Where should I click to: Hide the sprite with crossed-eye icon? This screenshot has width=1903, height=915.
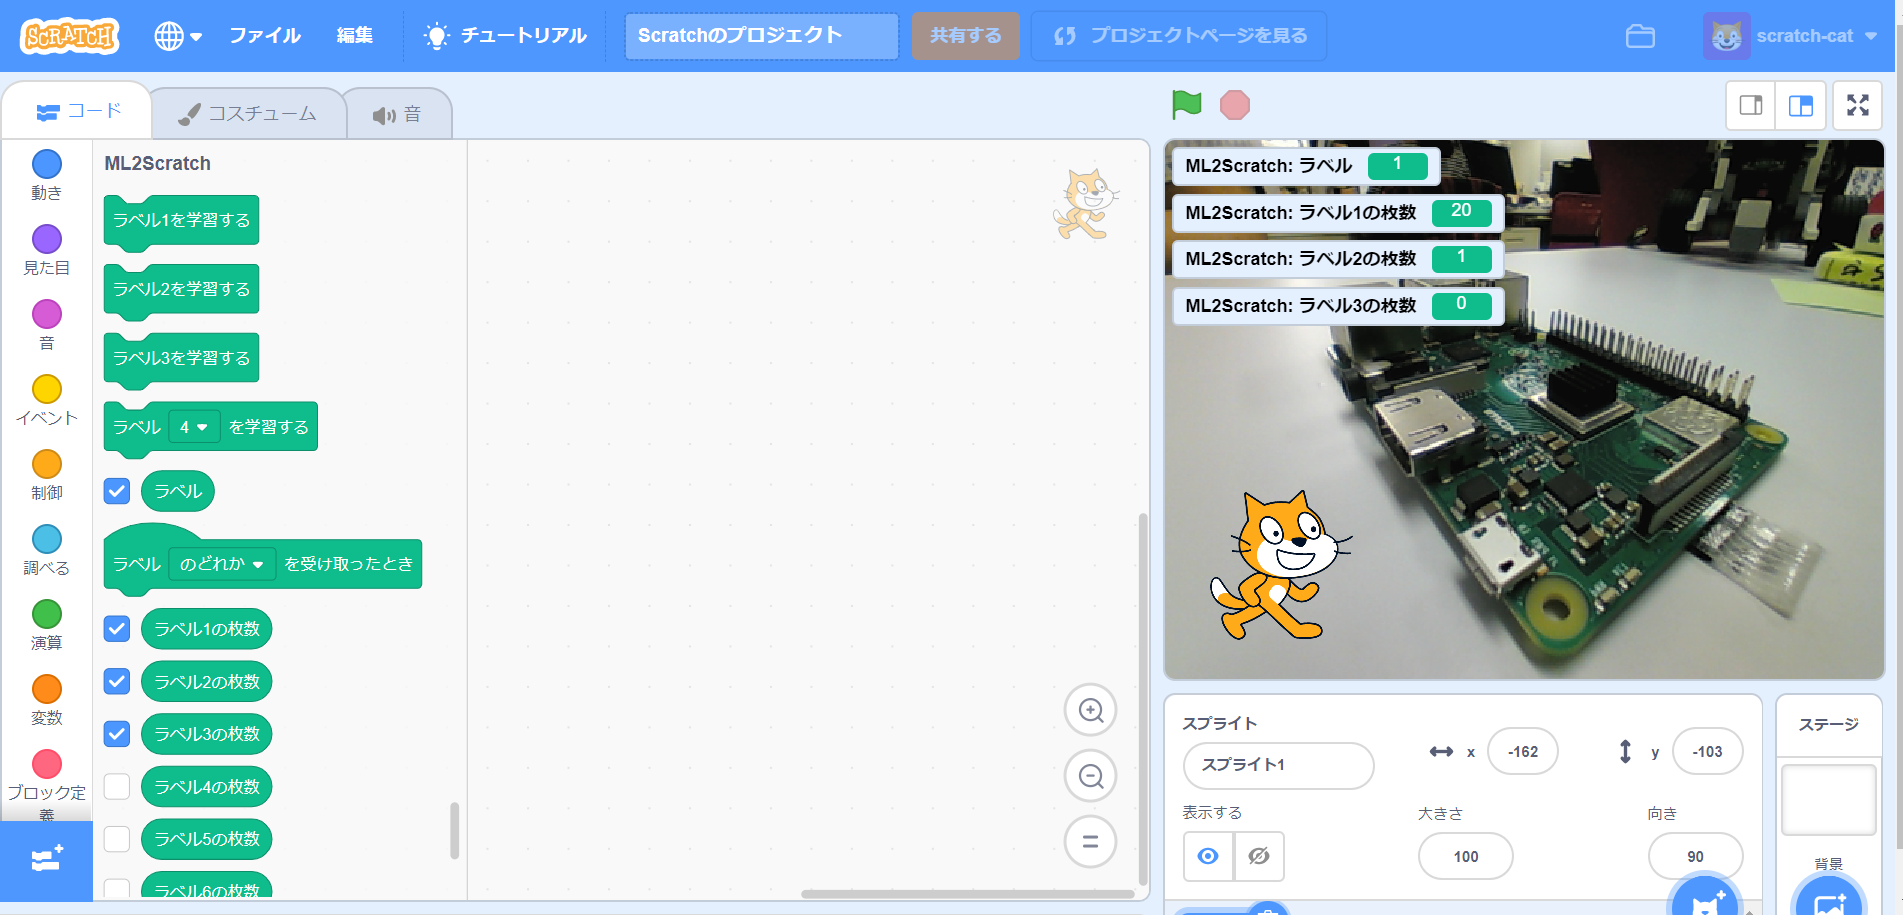point(1259,856)
